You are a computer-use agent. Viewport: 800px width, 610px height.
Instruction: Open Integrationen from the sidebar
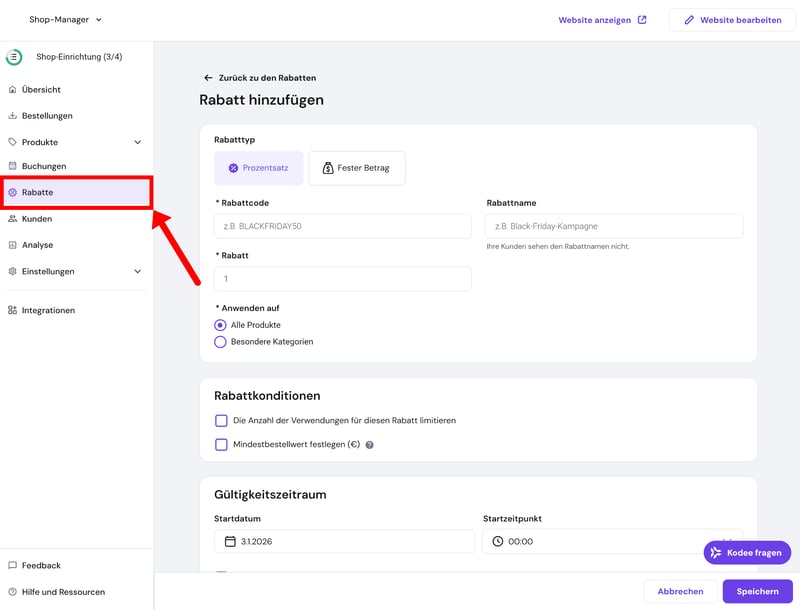click(x=48, y=310)
